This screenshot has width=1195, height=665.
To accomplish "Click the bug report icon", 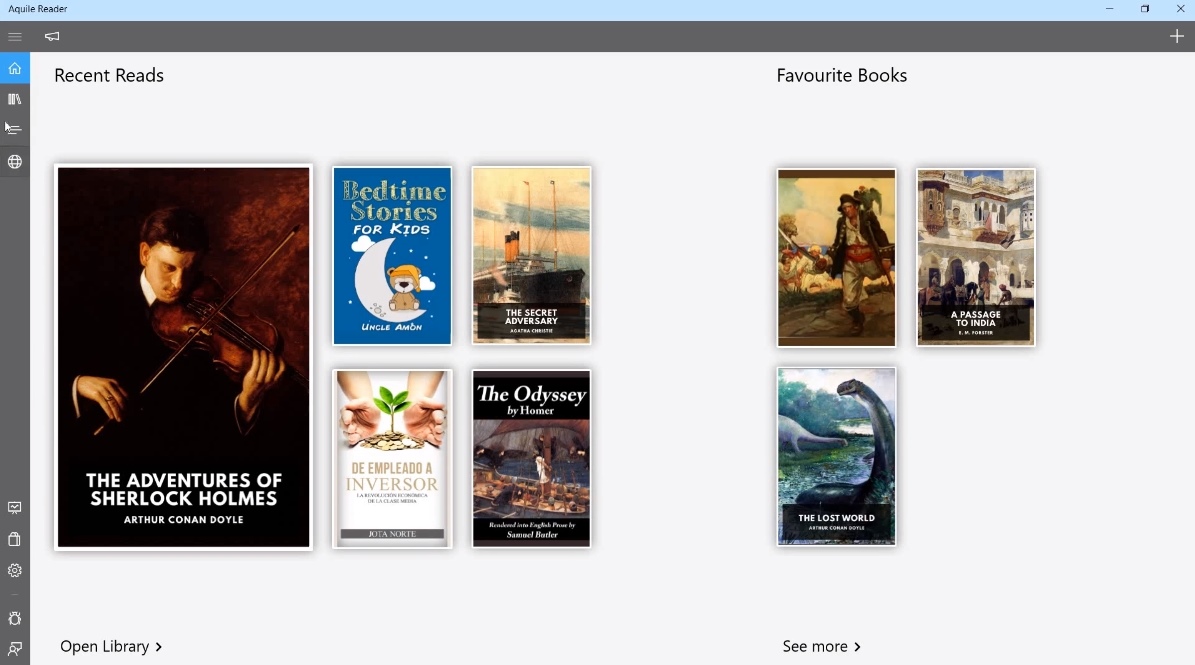I will 14,619.
